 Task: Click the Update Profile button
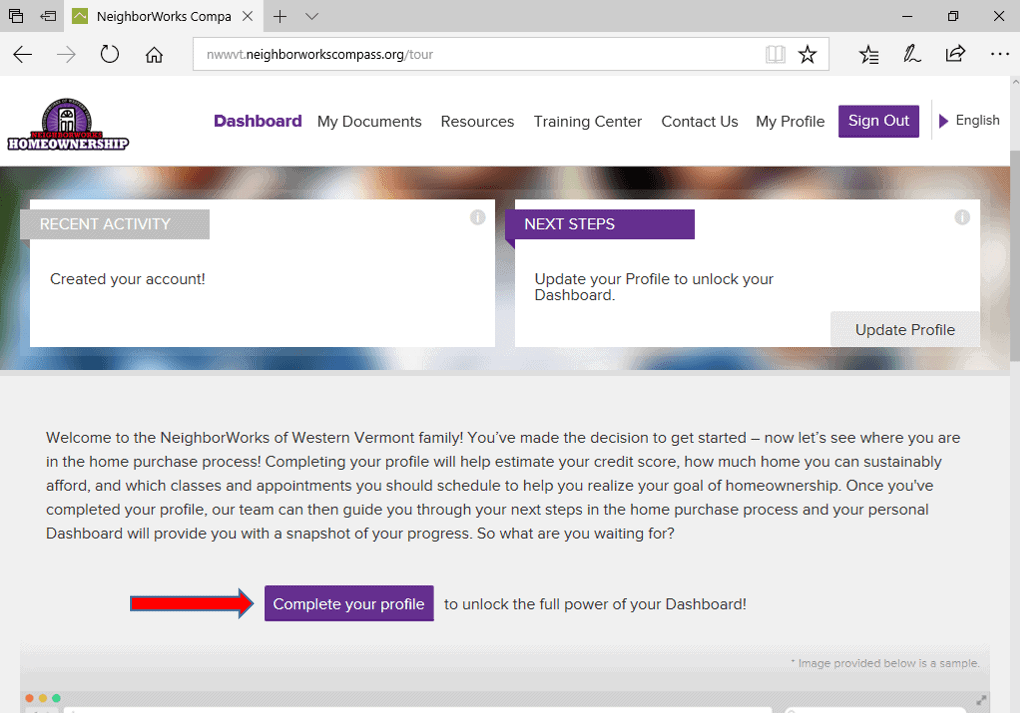click(x=905, y=329)
